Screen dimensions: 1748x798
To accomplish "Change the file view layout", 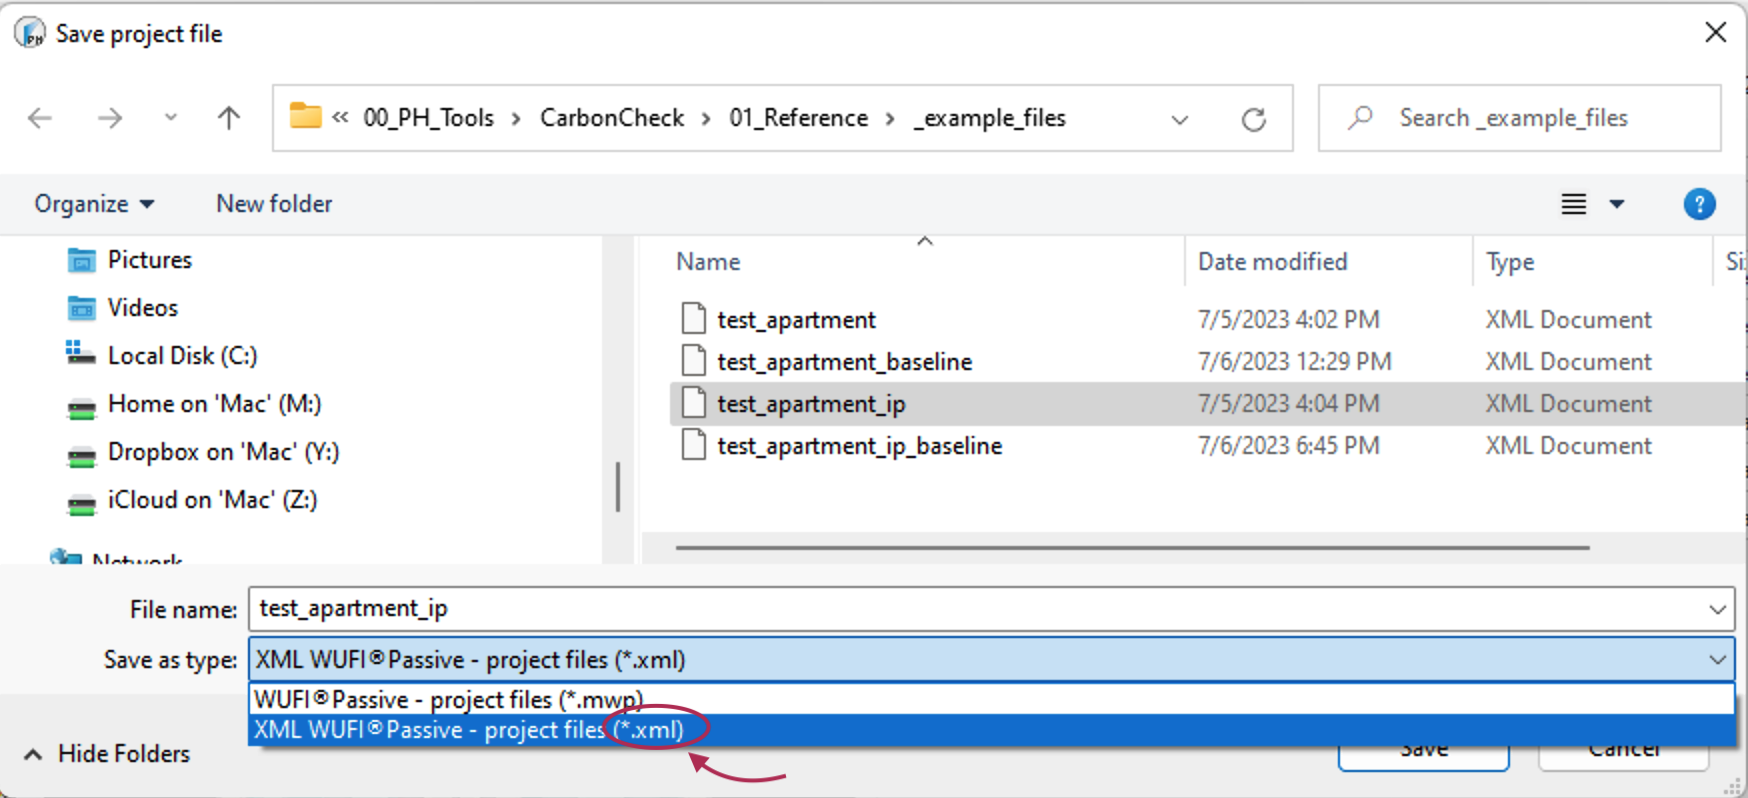I will coord(1574,204).
